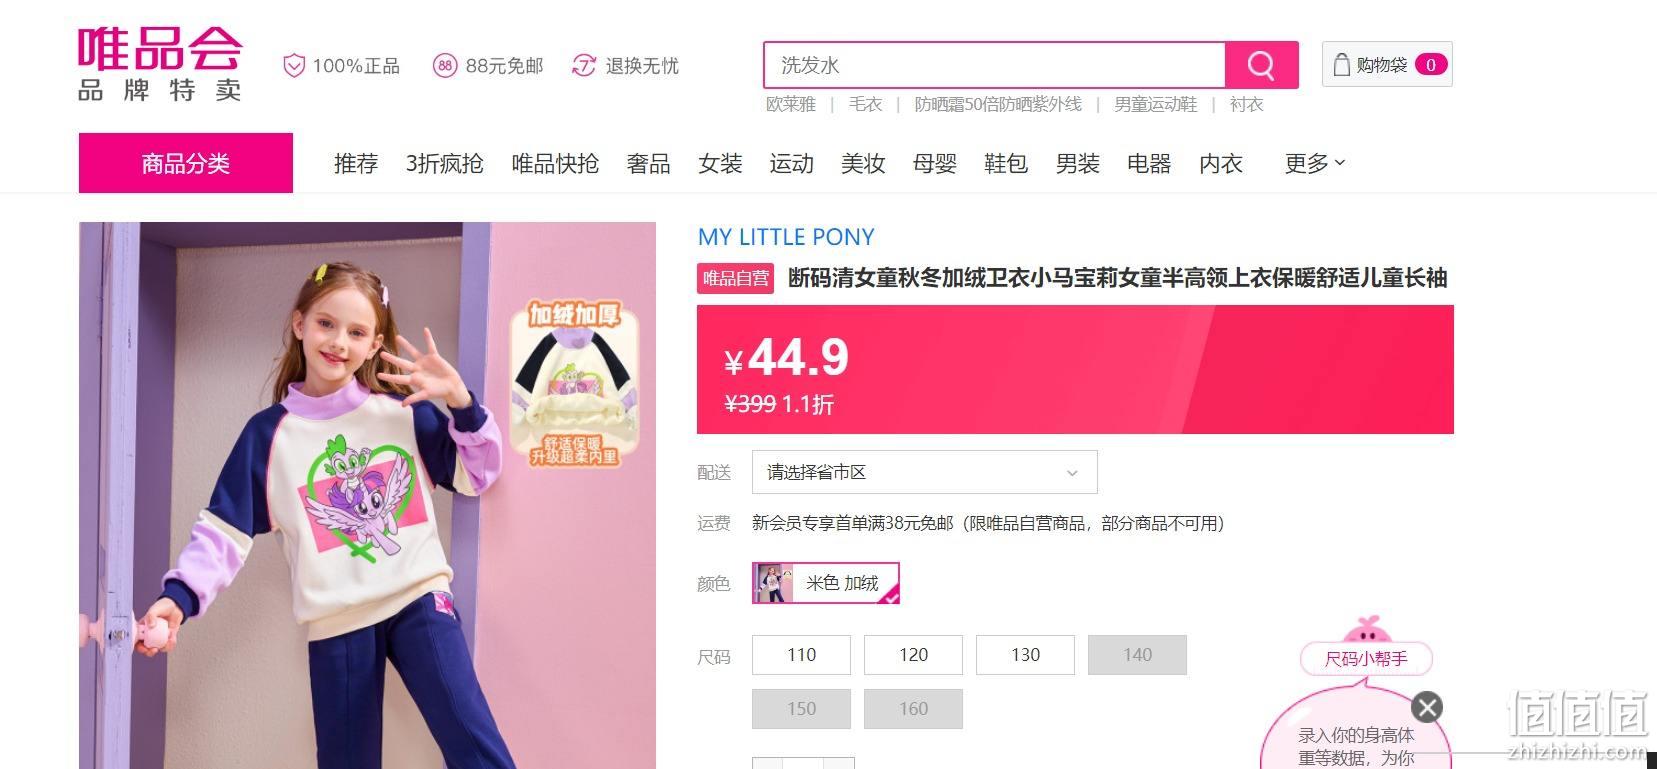Click the magnifier search button
Viewport: 1657px width, 769px height.
(1261, 65)
